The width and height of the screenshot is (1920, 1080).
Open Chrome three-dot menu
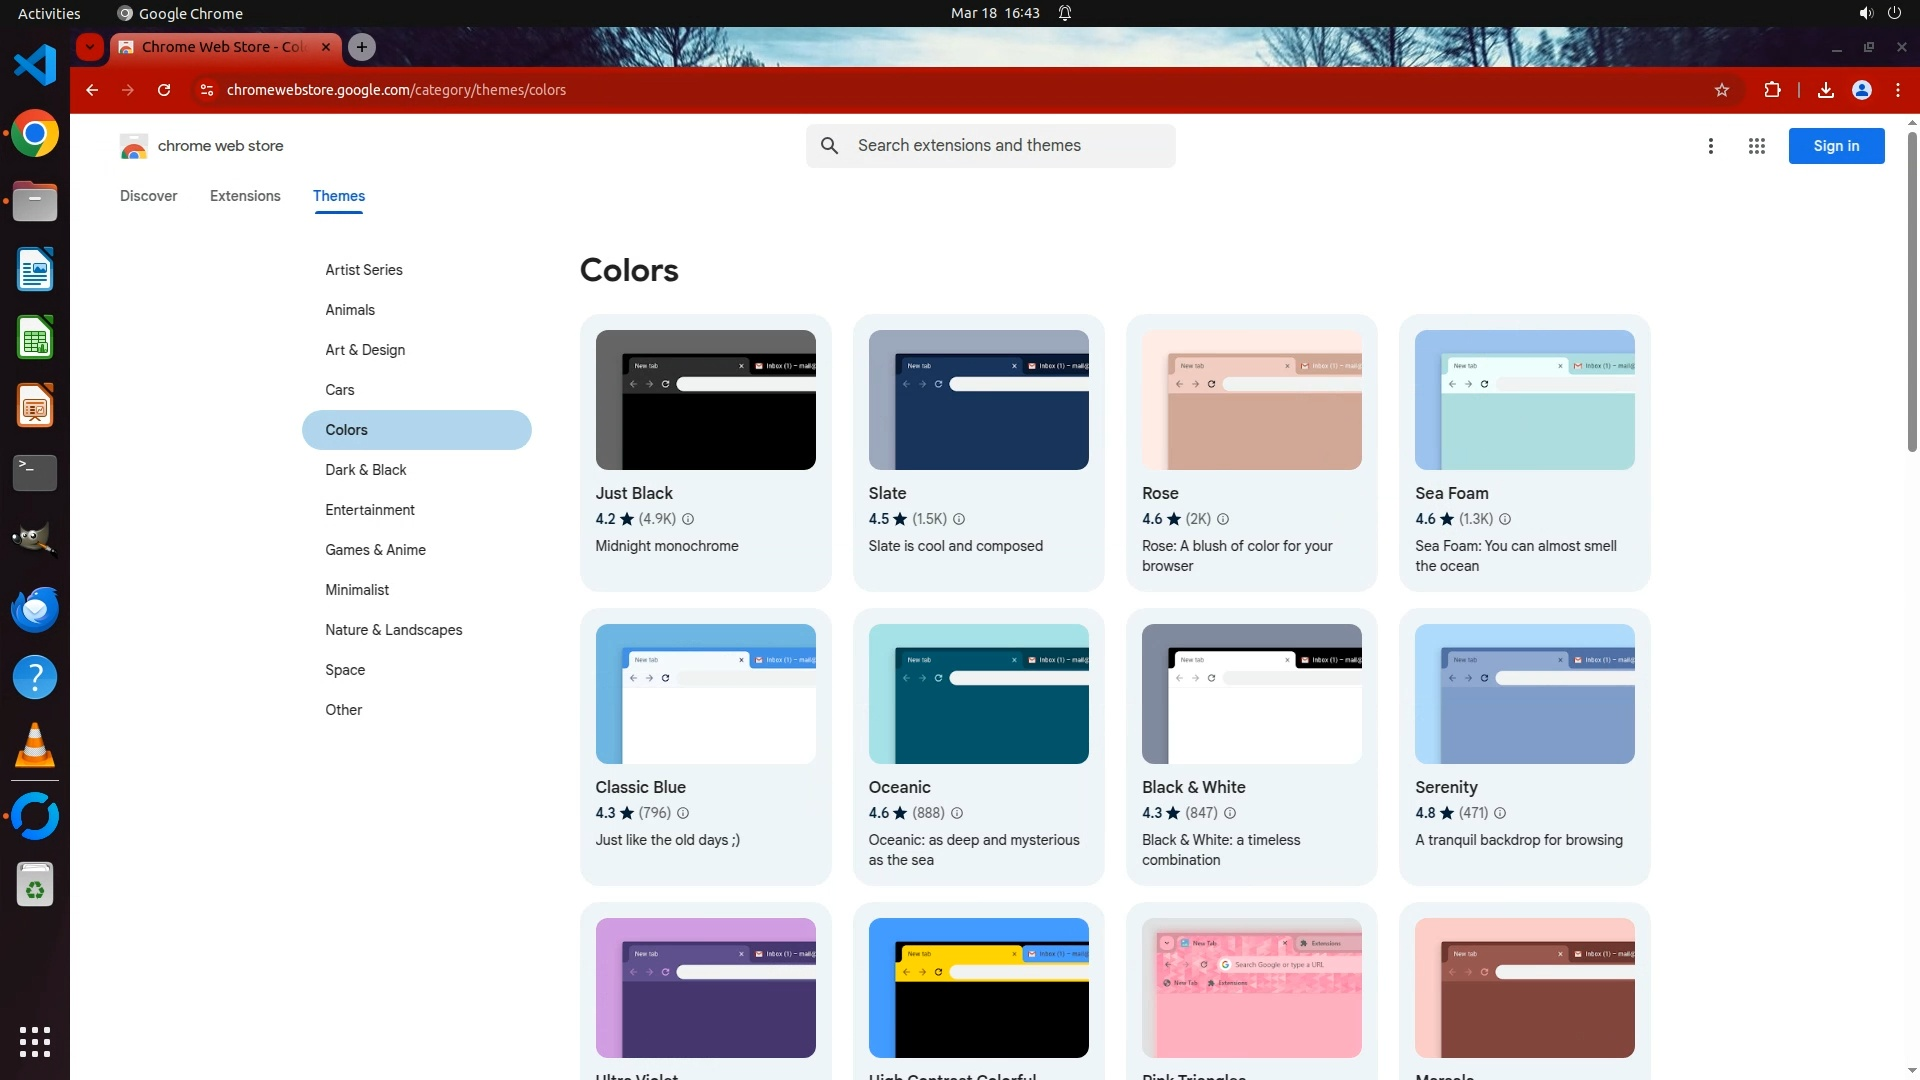pos(1897,90)
